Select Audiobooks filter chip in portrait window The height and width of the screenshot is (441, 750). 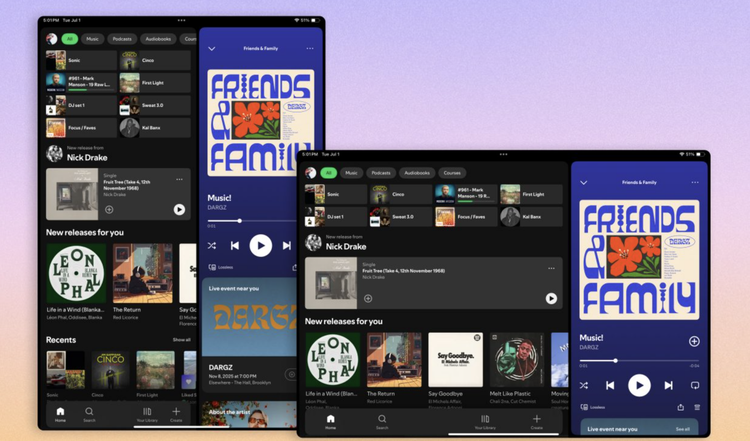(158, 39)
